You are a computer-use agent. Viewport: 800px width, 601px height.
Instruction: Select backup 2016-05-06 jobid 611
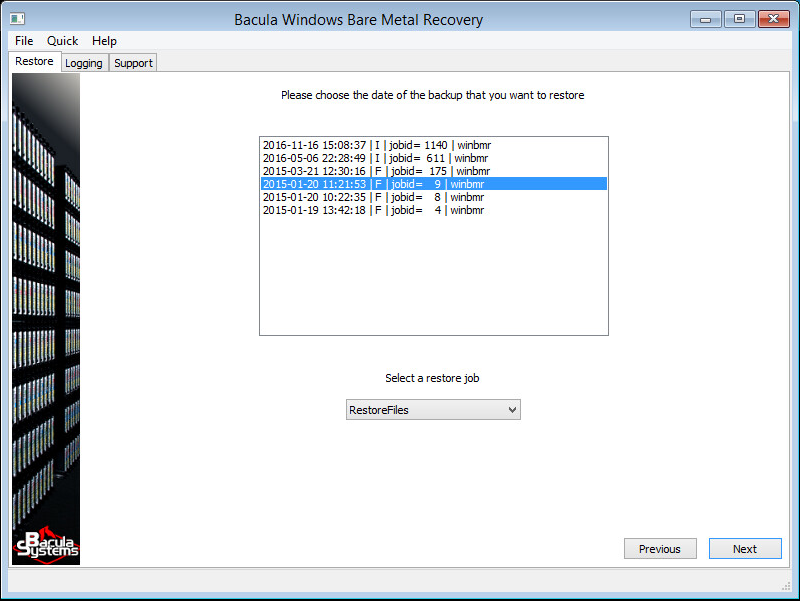[434, 158]
